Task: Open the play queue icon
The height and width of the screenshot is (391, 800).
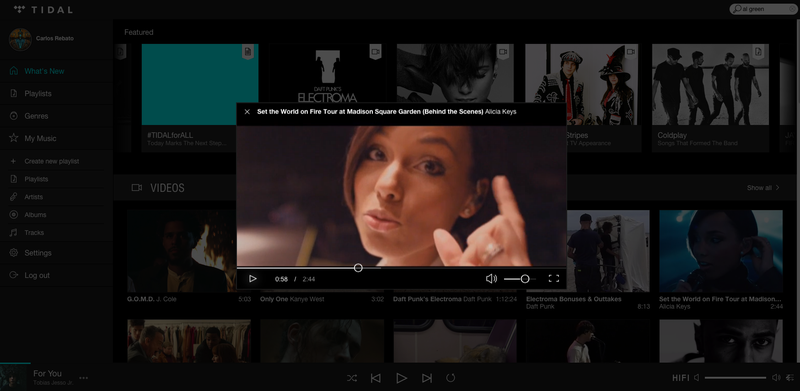Action: [790, 378]
